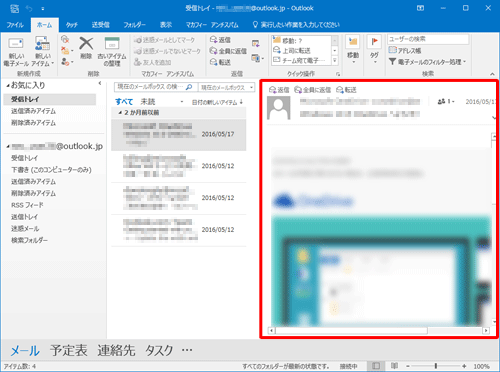The image size is (500, 372).
Task: Open ribbon display options in the title bar
Action: point(421,8)
